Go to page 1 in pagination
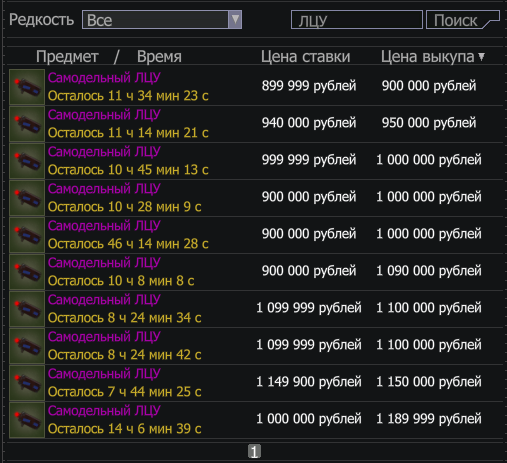The image size is (507, 463). pyautogui.click(x=254, y=452)
